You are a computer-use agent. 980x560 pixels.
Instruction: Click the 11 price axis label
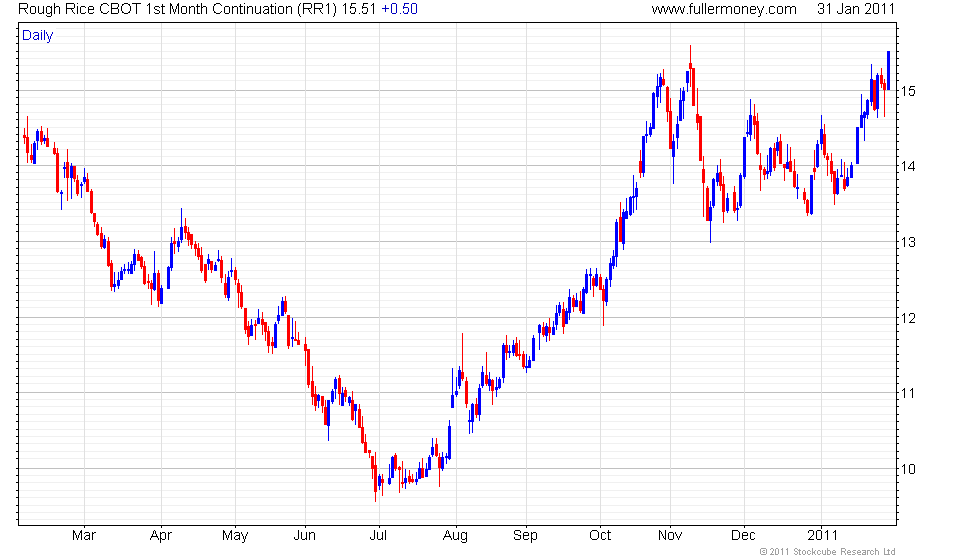[908, 393]
